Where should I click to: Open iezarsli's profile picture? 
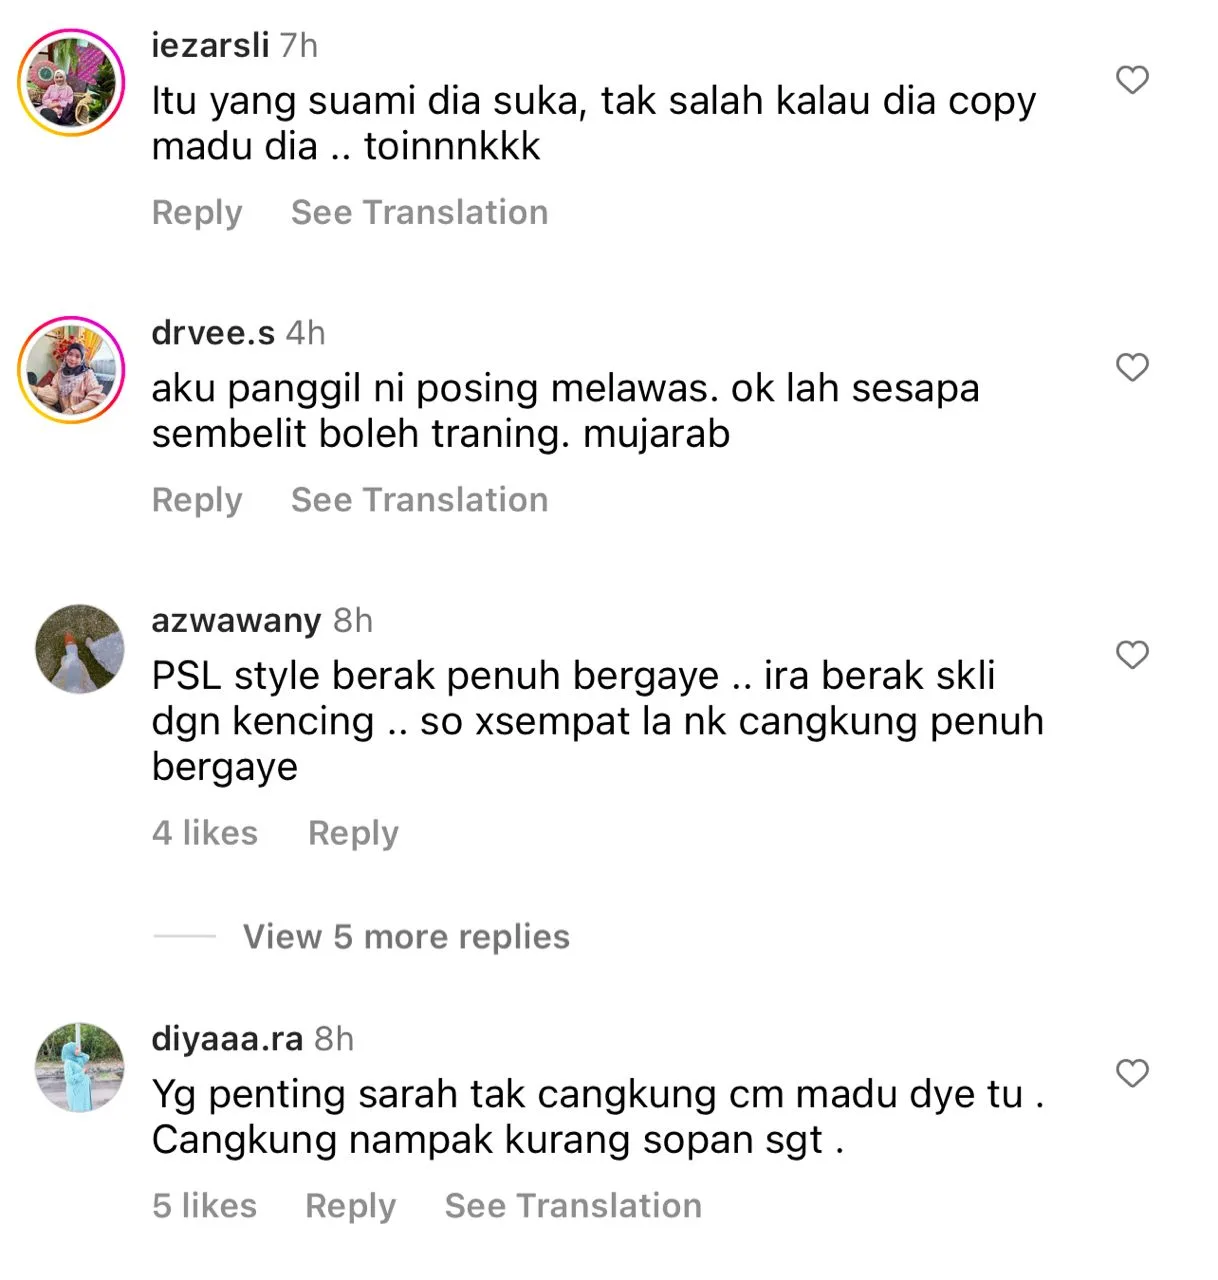pos(71,82)
